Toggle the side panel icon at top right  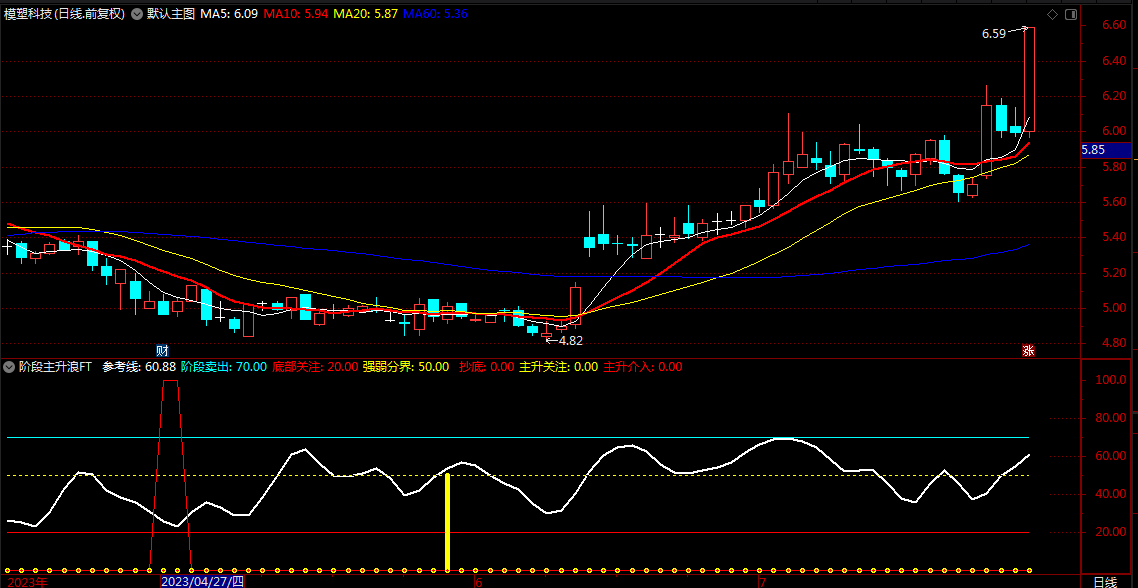[x=1071, y=14]
